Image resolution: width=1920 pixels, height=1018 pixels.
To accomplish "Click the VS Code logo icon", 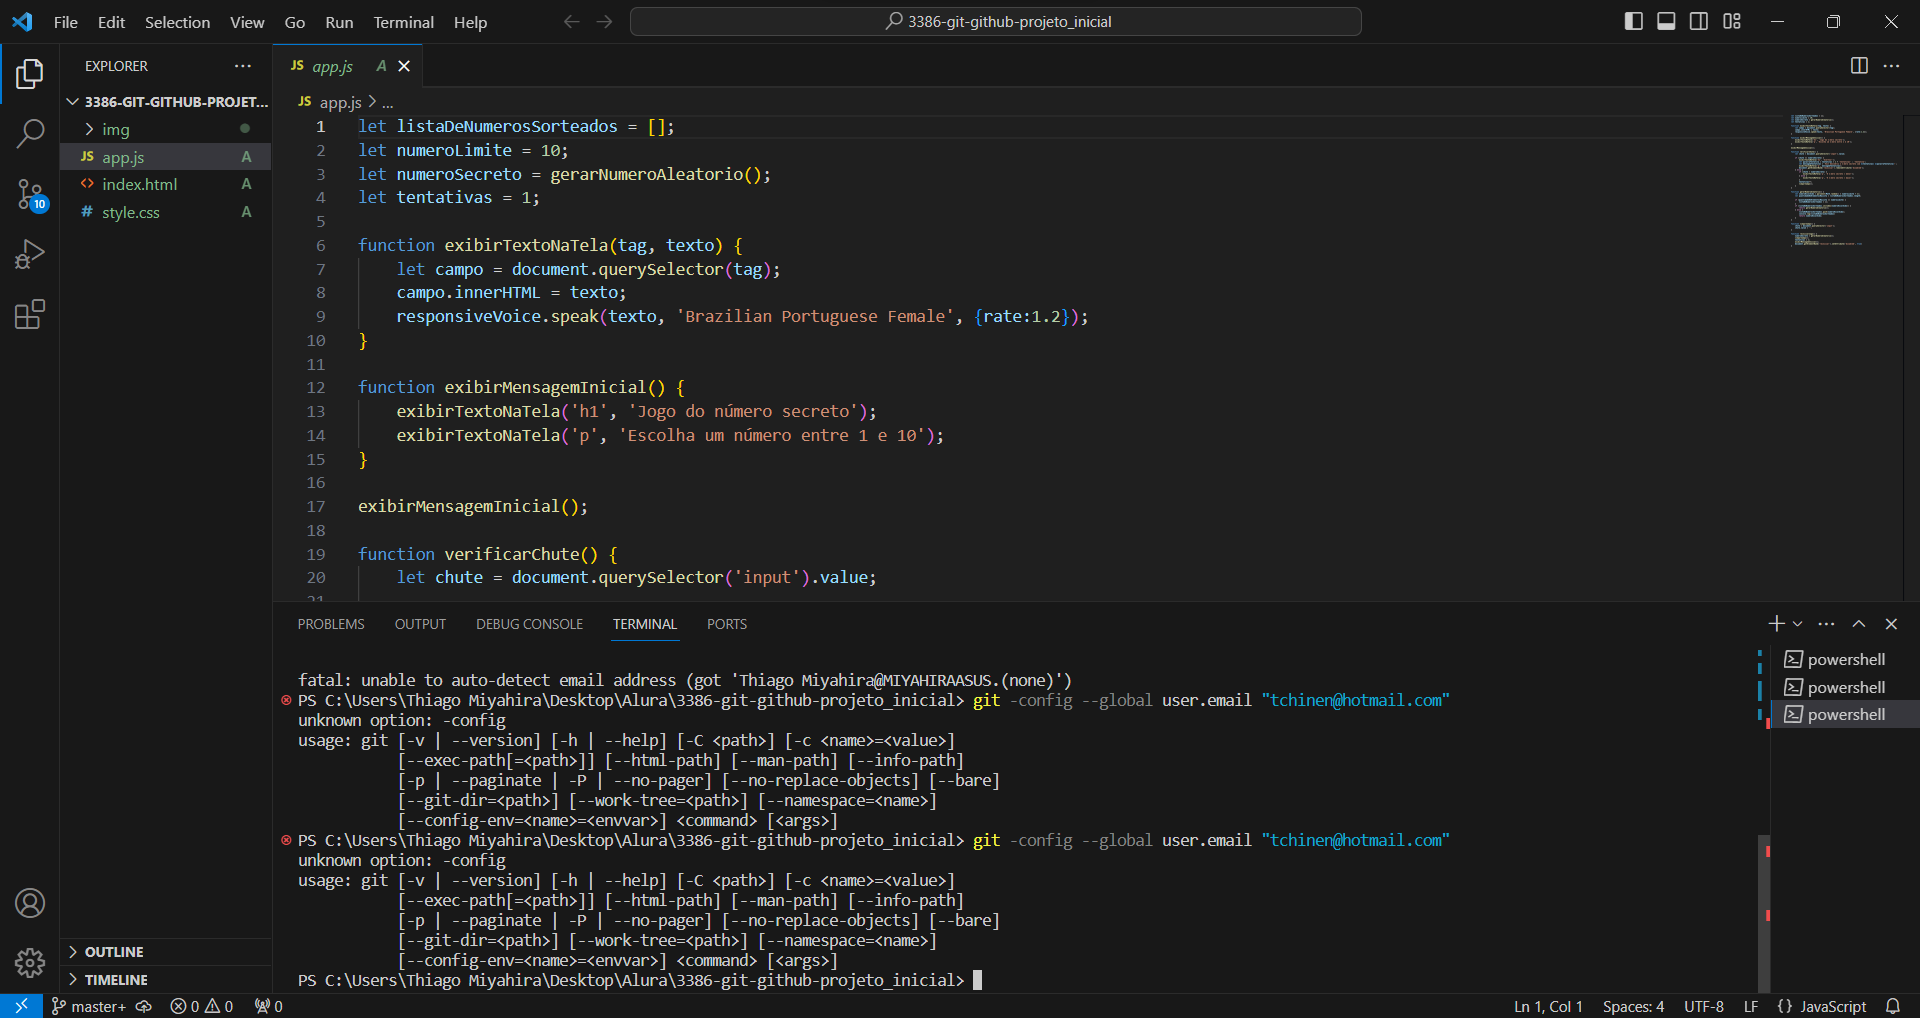I will [x=22, y=22].
